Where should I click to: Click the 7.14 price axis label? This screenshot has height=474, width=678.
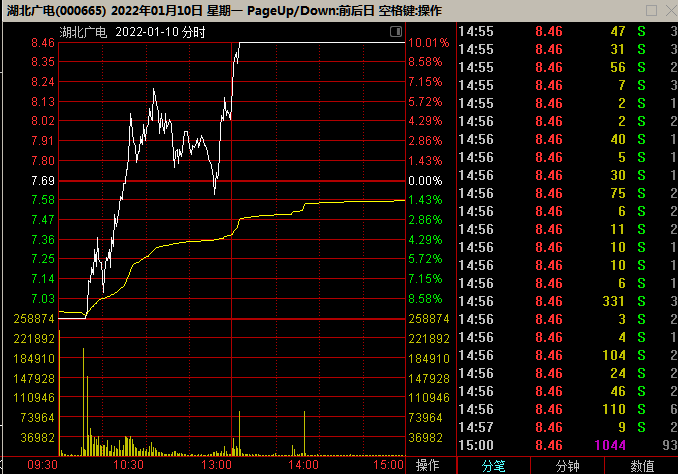pyautogui.click(x=43, y=279)
